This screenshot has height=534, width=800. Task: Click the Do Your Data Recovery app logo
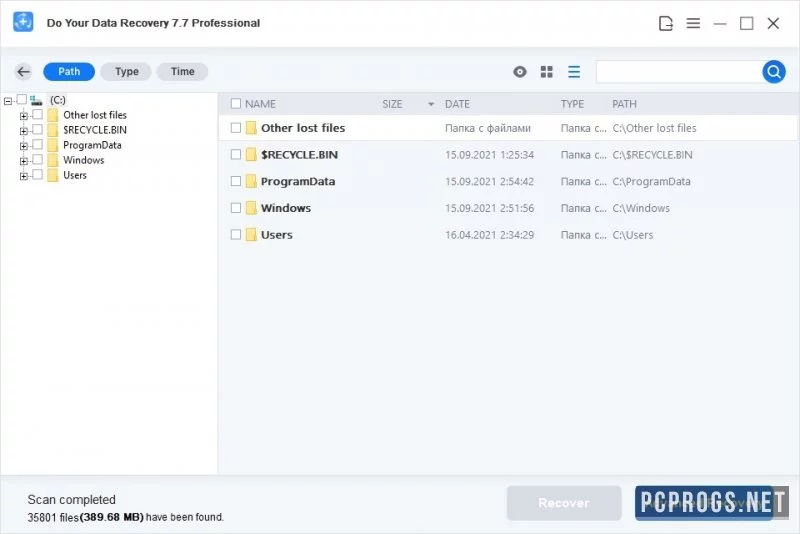(x=23, y=22)
